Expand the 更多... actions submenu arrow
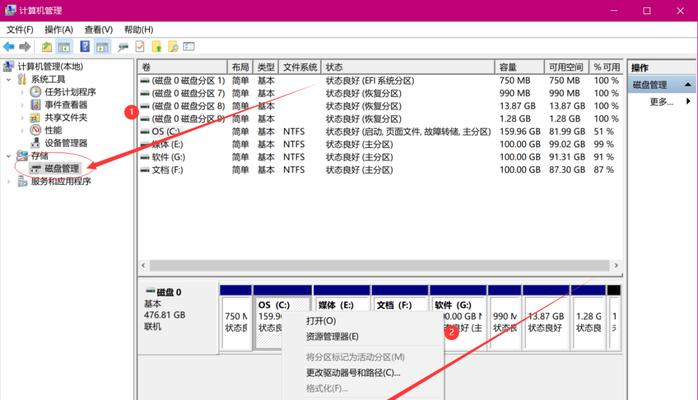Image resolution: width=698 pixels, height=400 pixels. click(x=688, y=101)
